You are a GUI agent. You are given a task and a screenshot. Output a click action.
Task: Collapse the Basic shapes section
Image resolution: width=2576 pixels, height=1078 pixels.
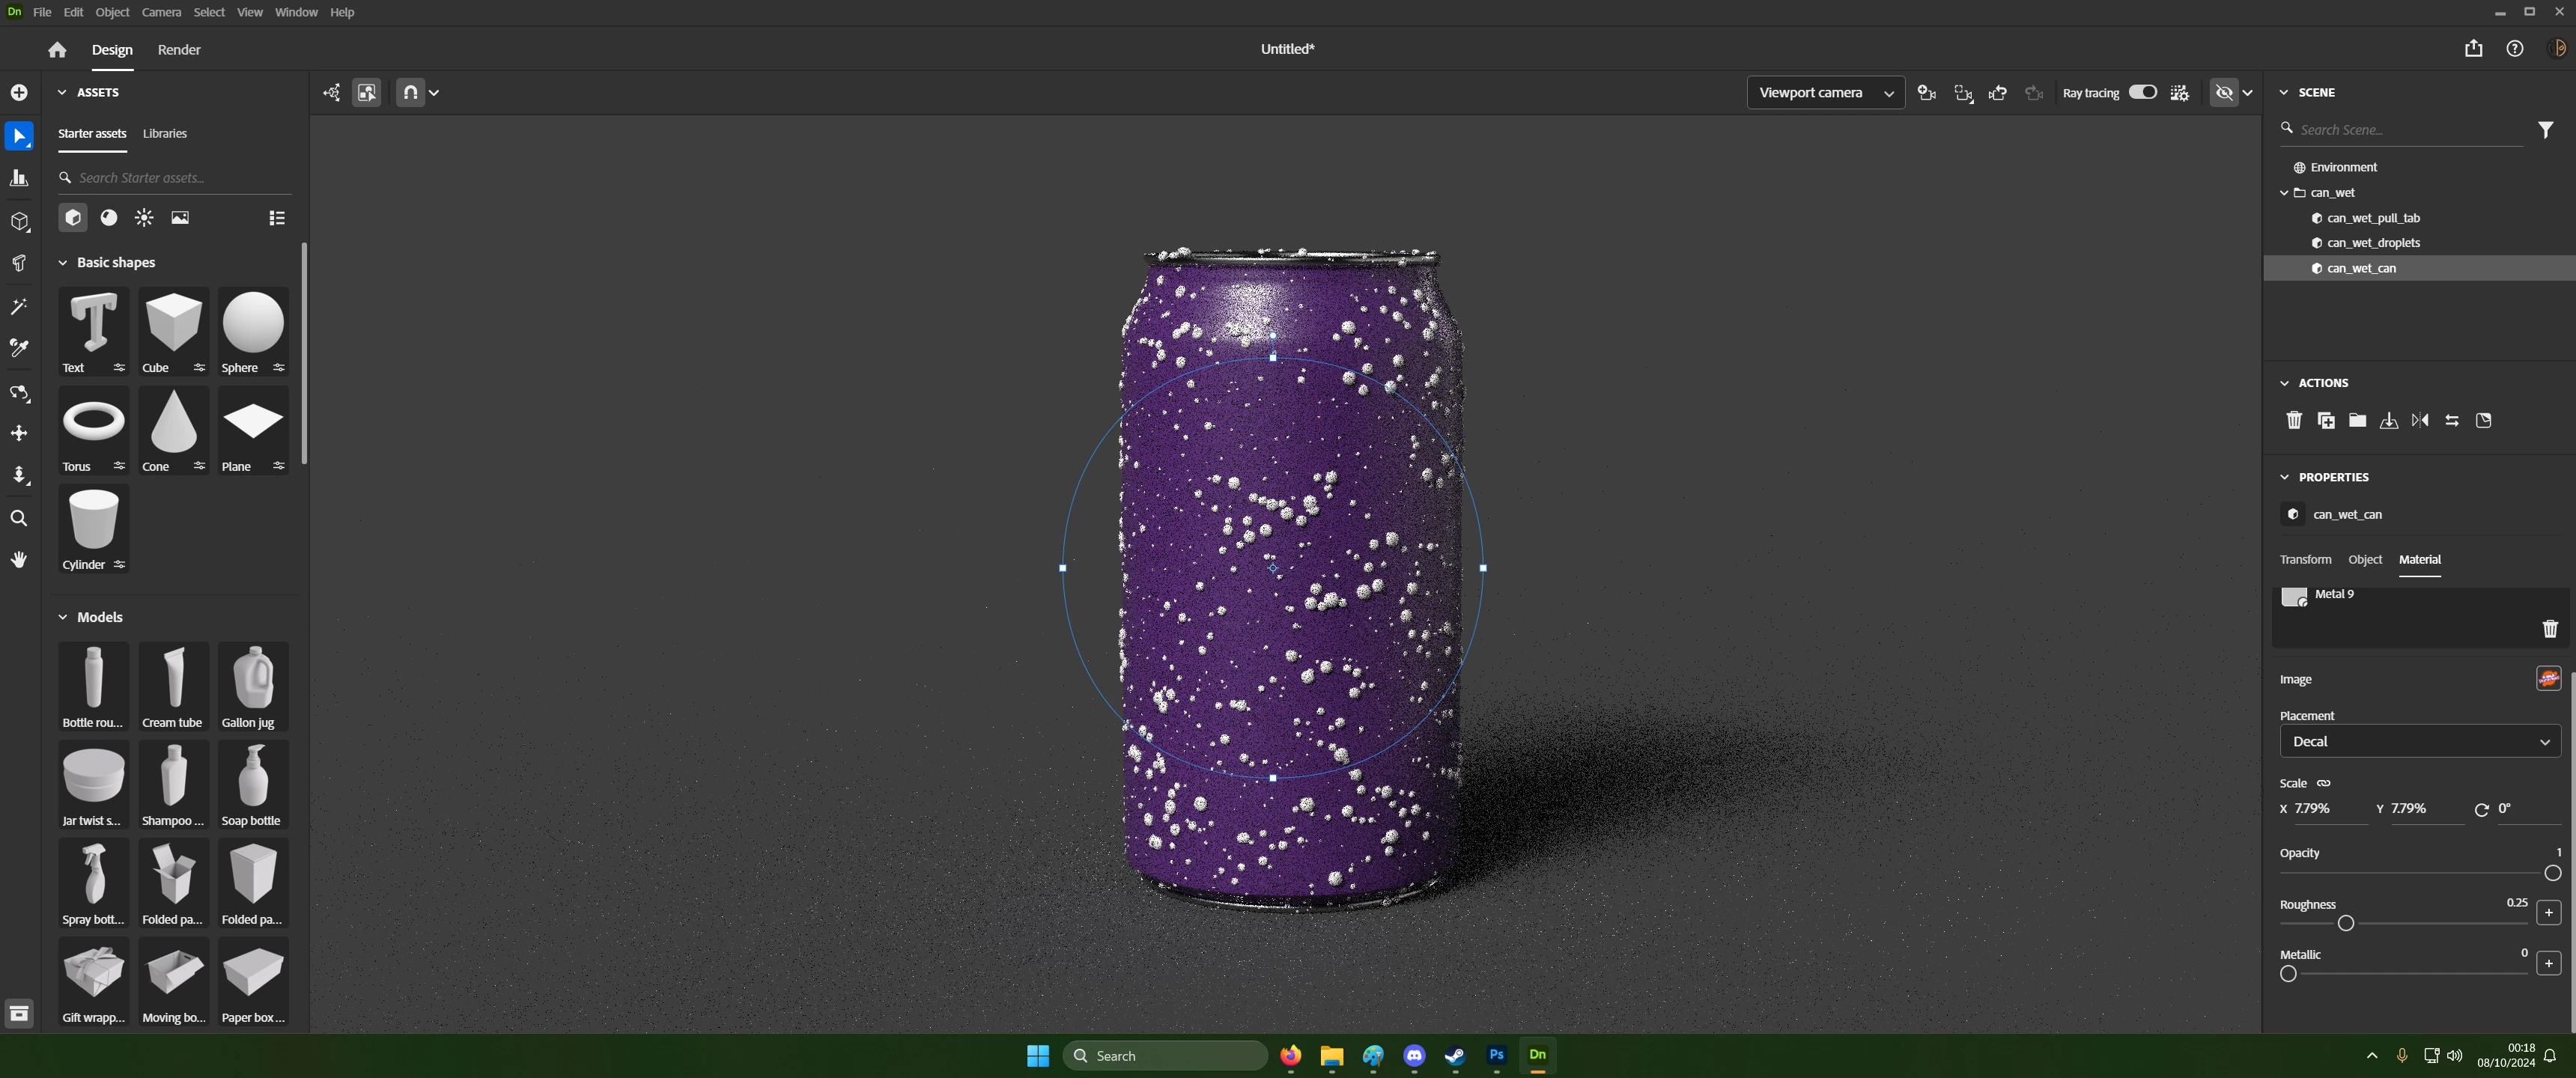click(62, 262)
